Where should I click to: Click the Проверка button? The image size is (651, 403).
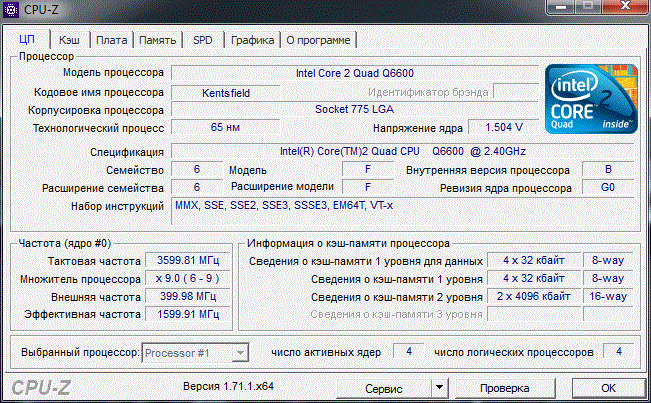click(504, 388)
